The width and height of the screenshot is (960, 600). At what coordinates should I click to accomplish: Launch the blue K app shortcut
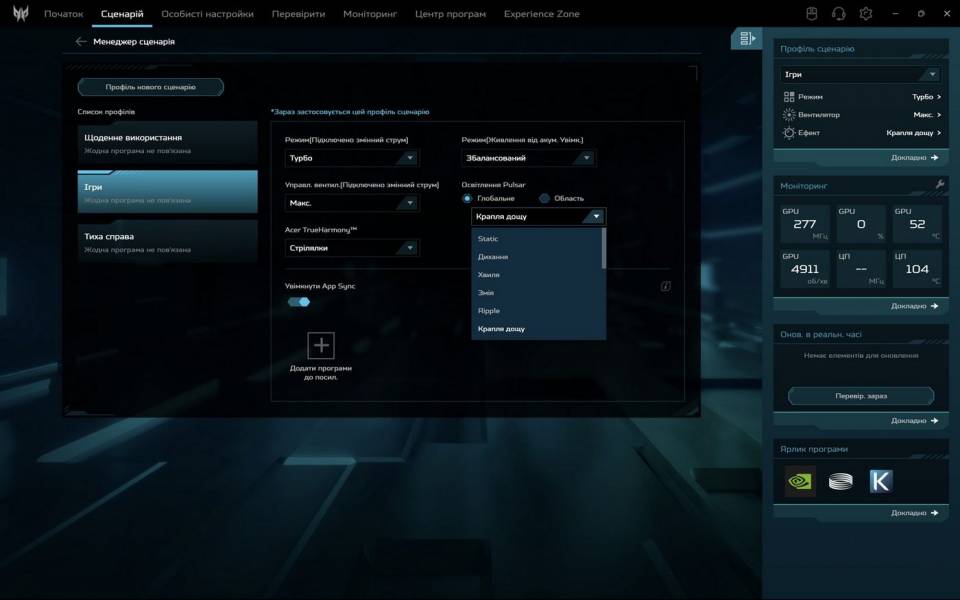pos(880,481)
